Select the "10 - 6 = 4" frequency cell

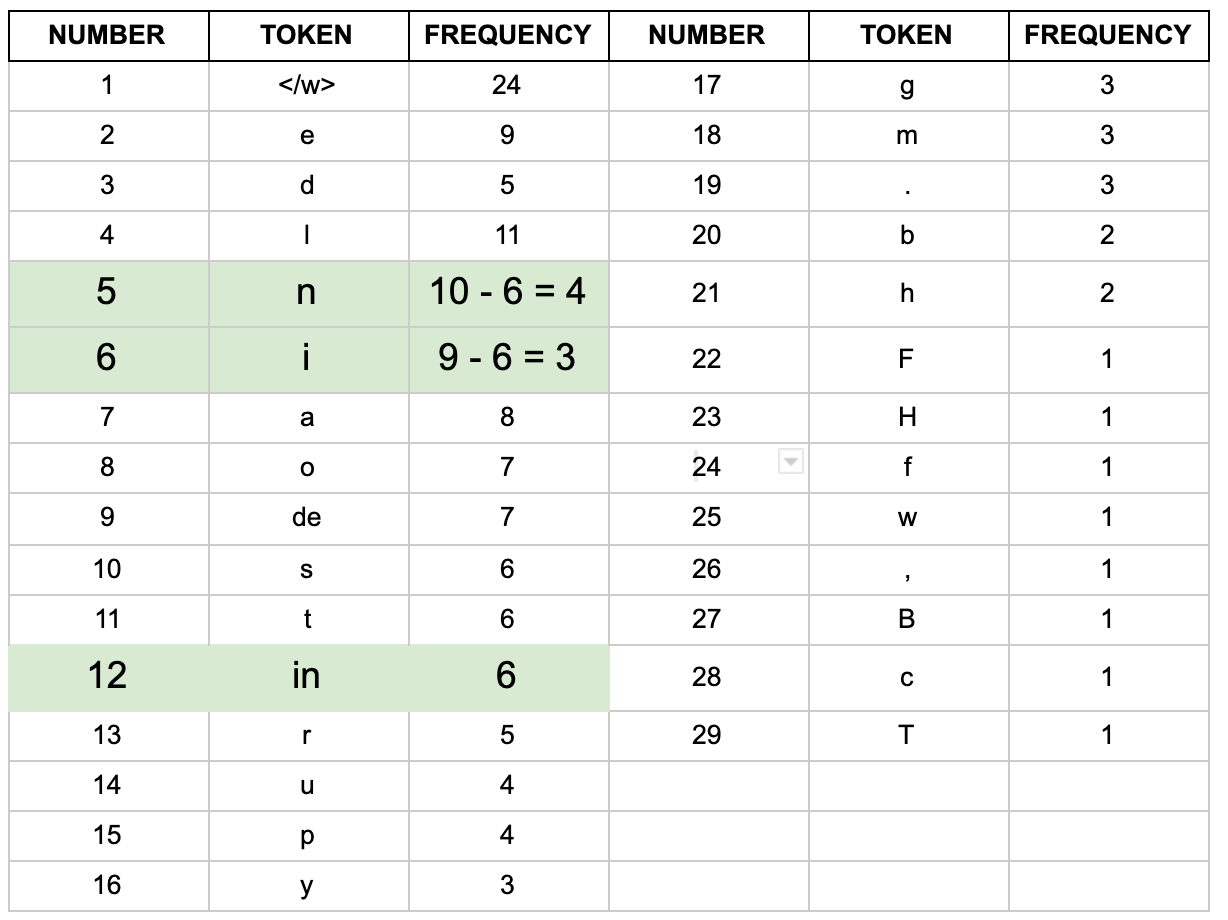[507, 292]
